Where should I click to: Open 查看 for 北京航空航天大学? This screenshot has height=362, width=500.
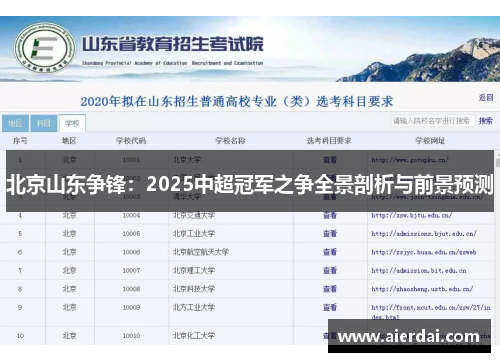(x=330, y=252)
